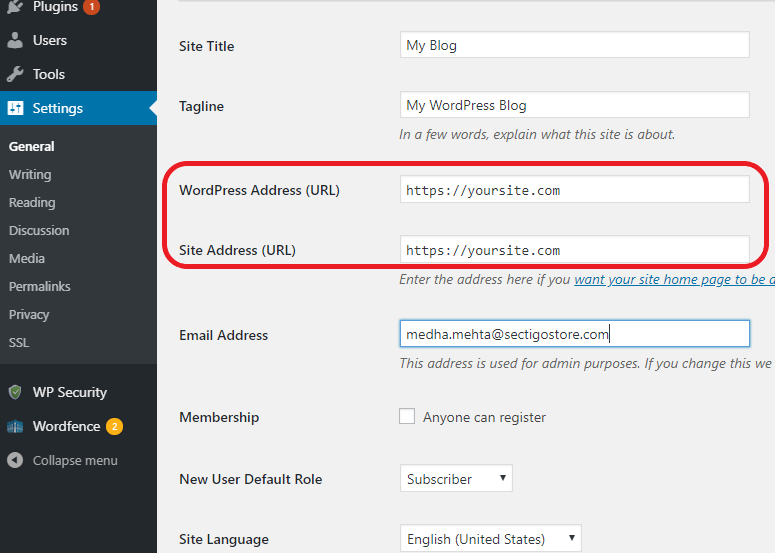The height and width of the screenshot is (553, 775).
Task: Open the Writing settings submenu
Action: [x=30, y=174]
